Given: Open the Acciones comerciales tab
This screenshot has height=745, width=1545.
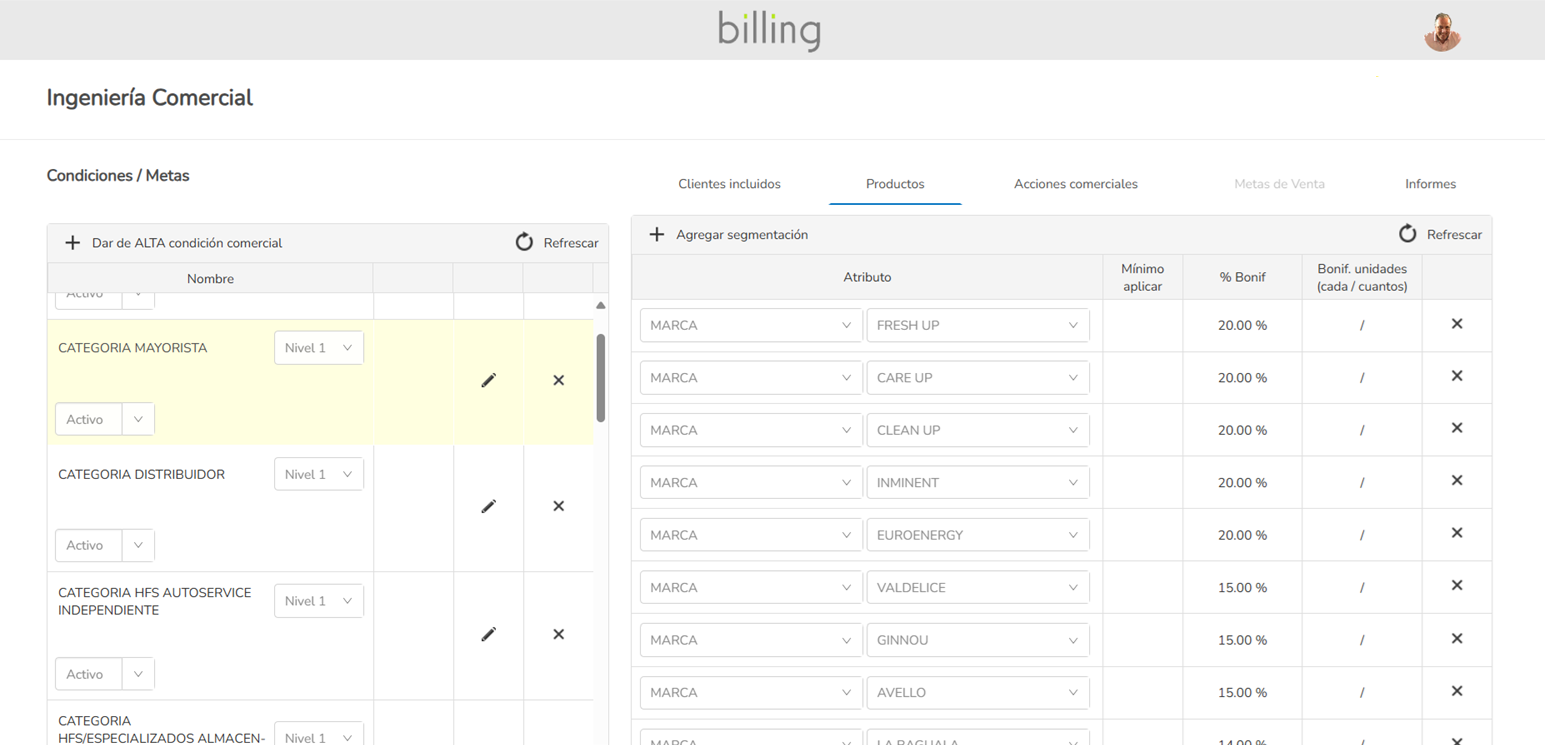Looking at the screenshot, I should pos(1075,184).
